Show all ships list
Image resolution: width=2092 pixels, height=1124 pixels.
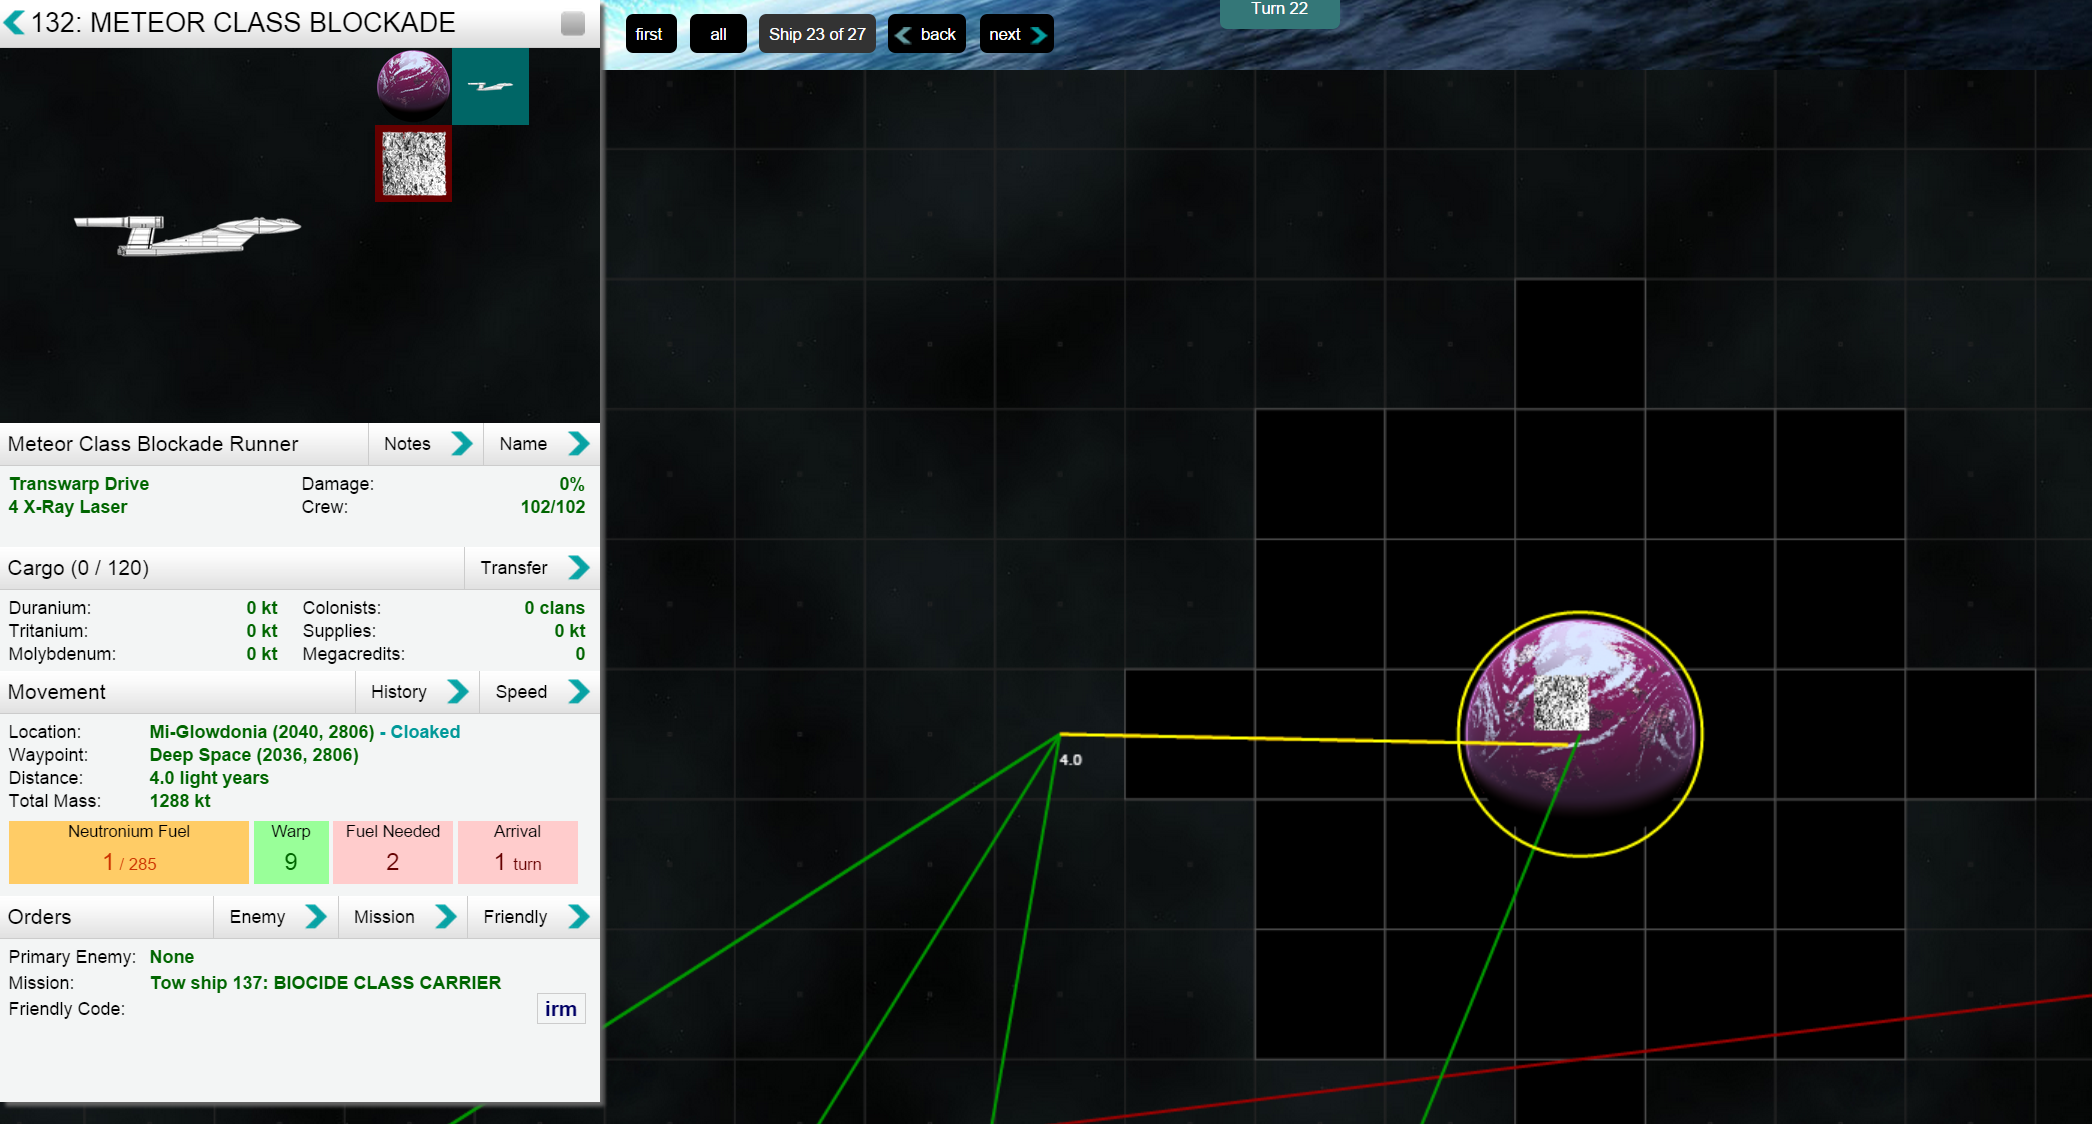(x=718, y=34)
